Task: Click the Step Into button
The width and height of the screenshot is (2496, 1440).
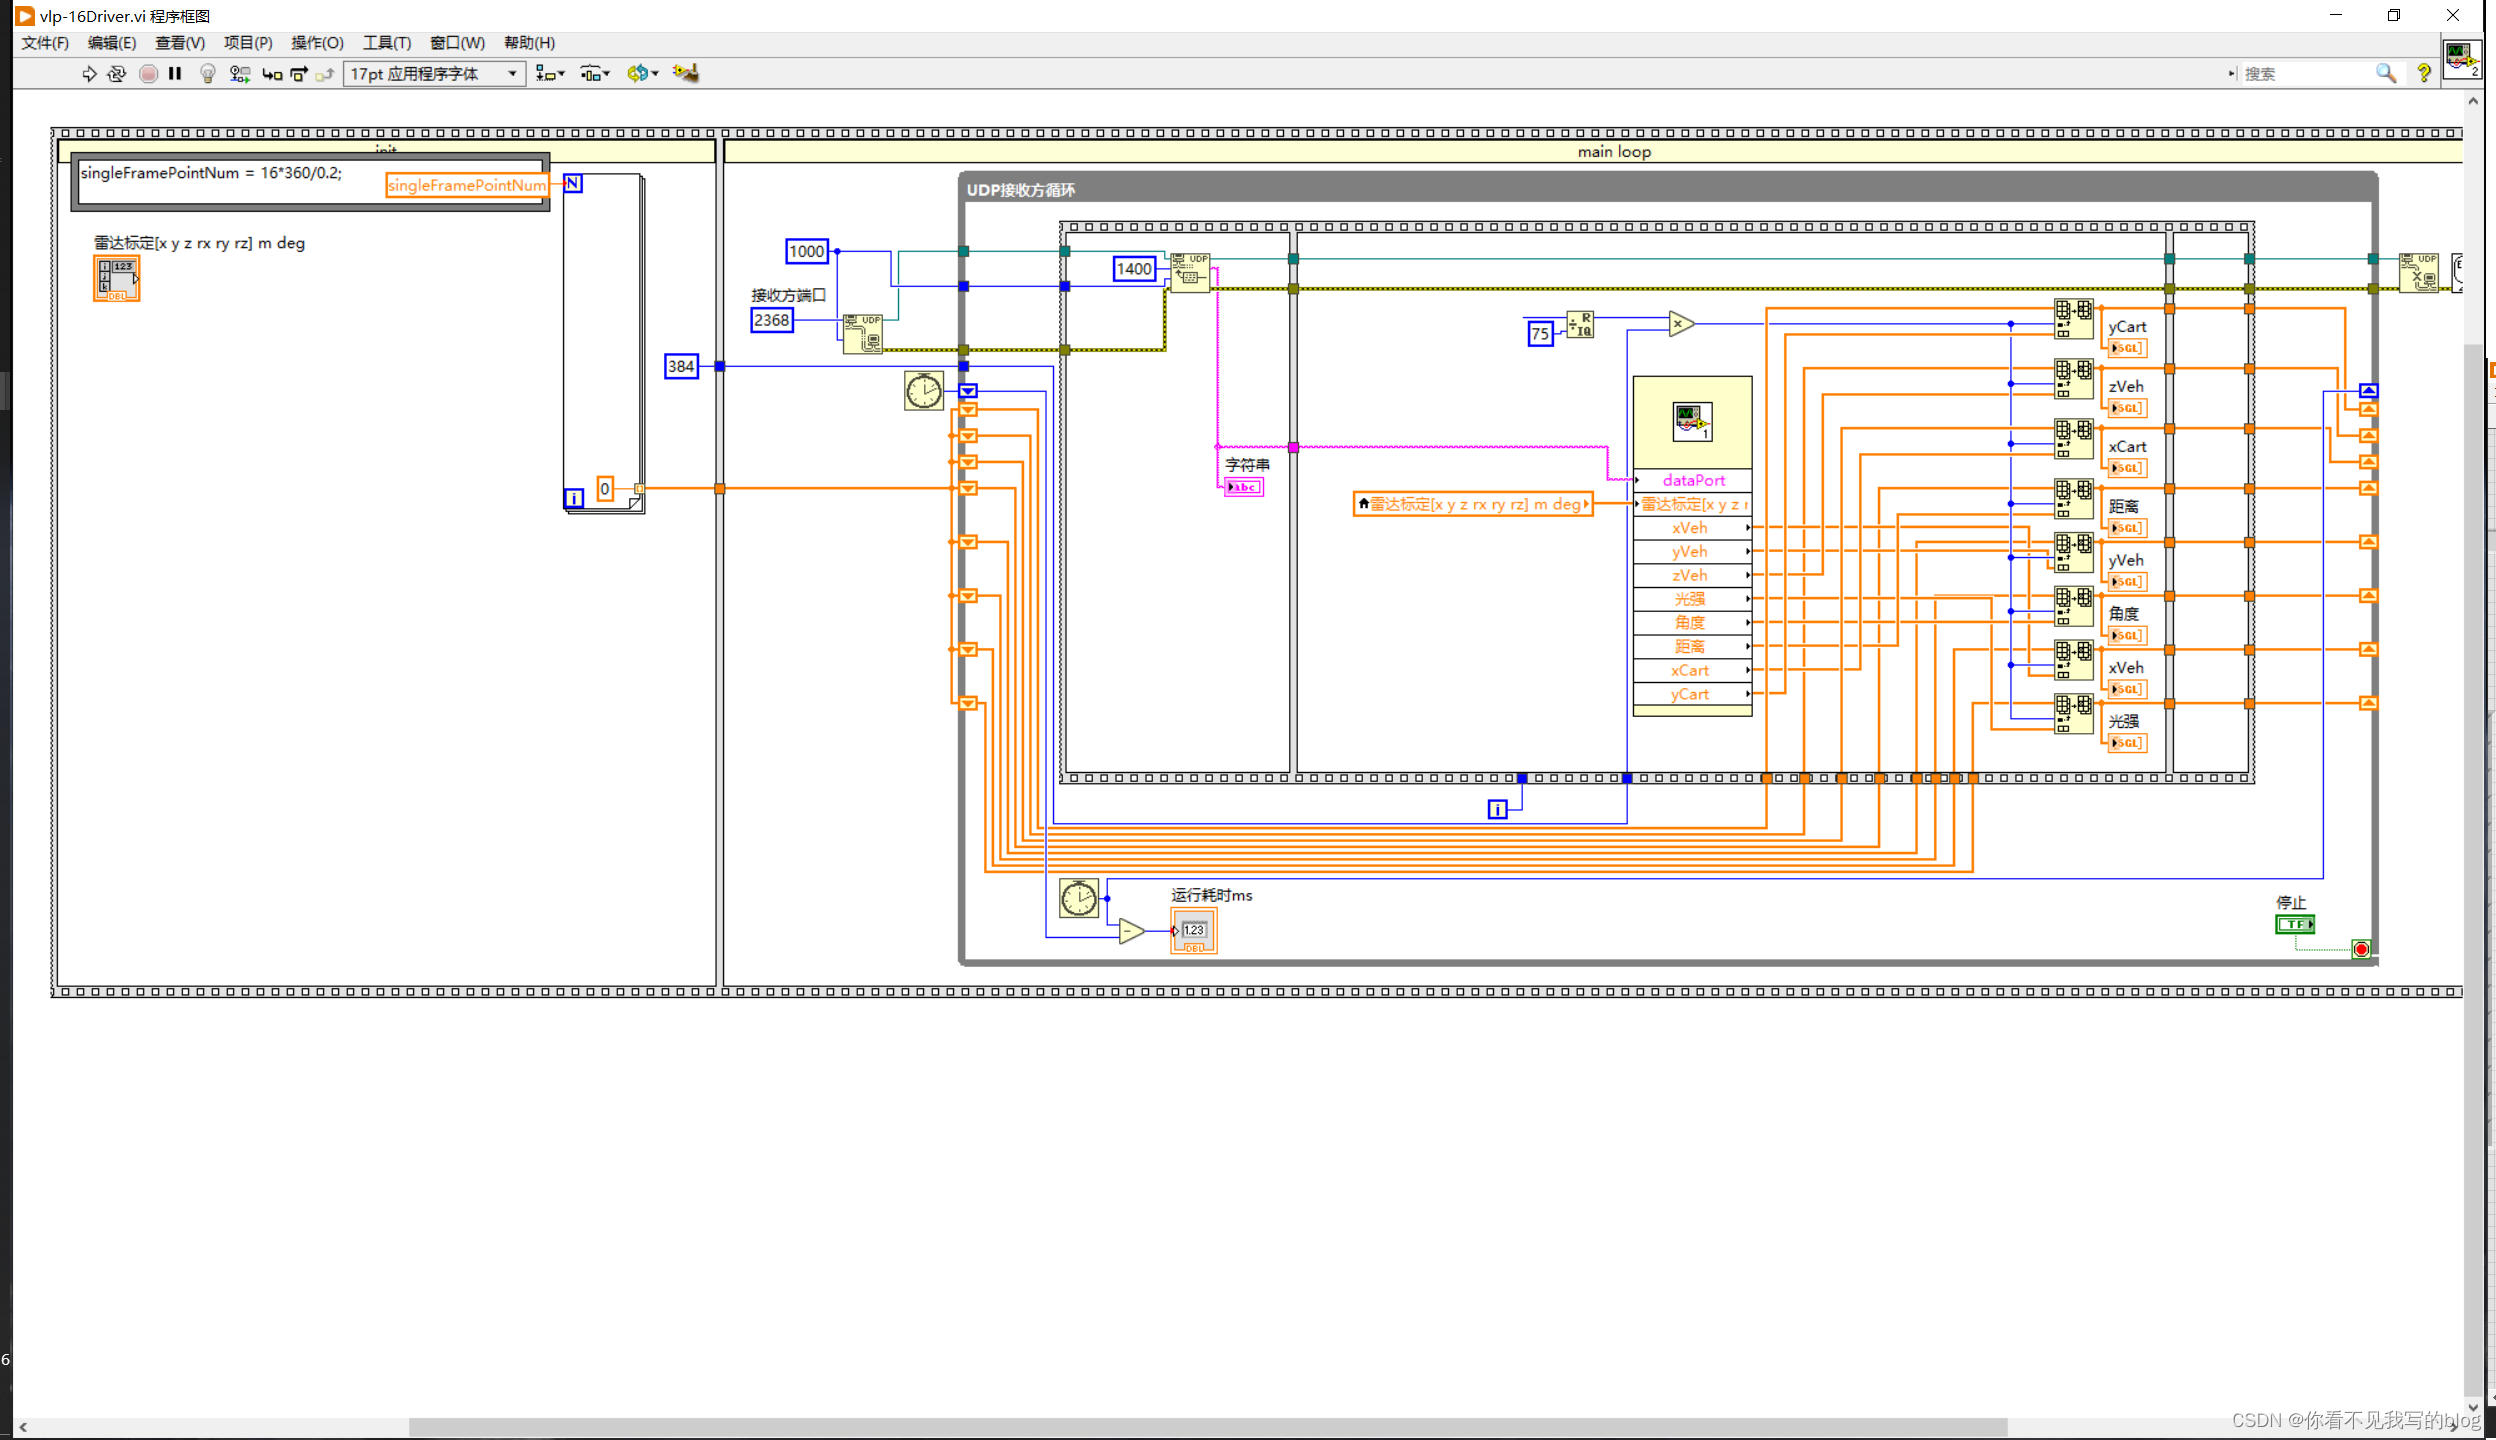Action: 271,74
